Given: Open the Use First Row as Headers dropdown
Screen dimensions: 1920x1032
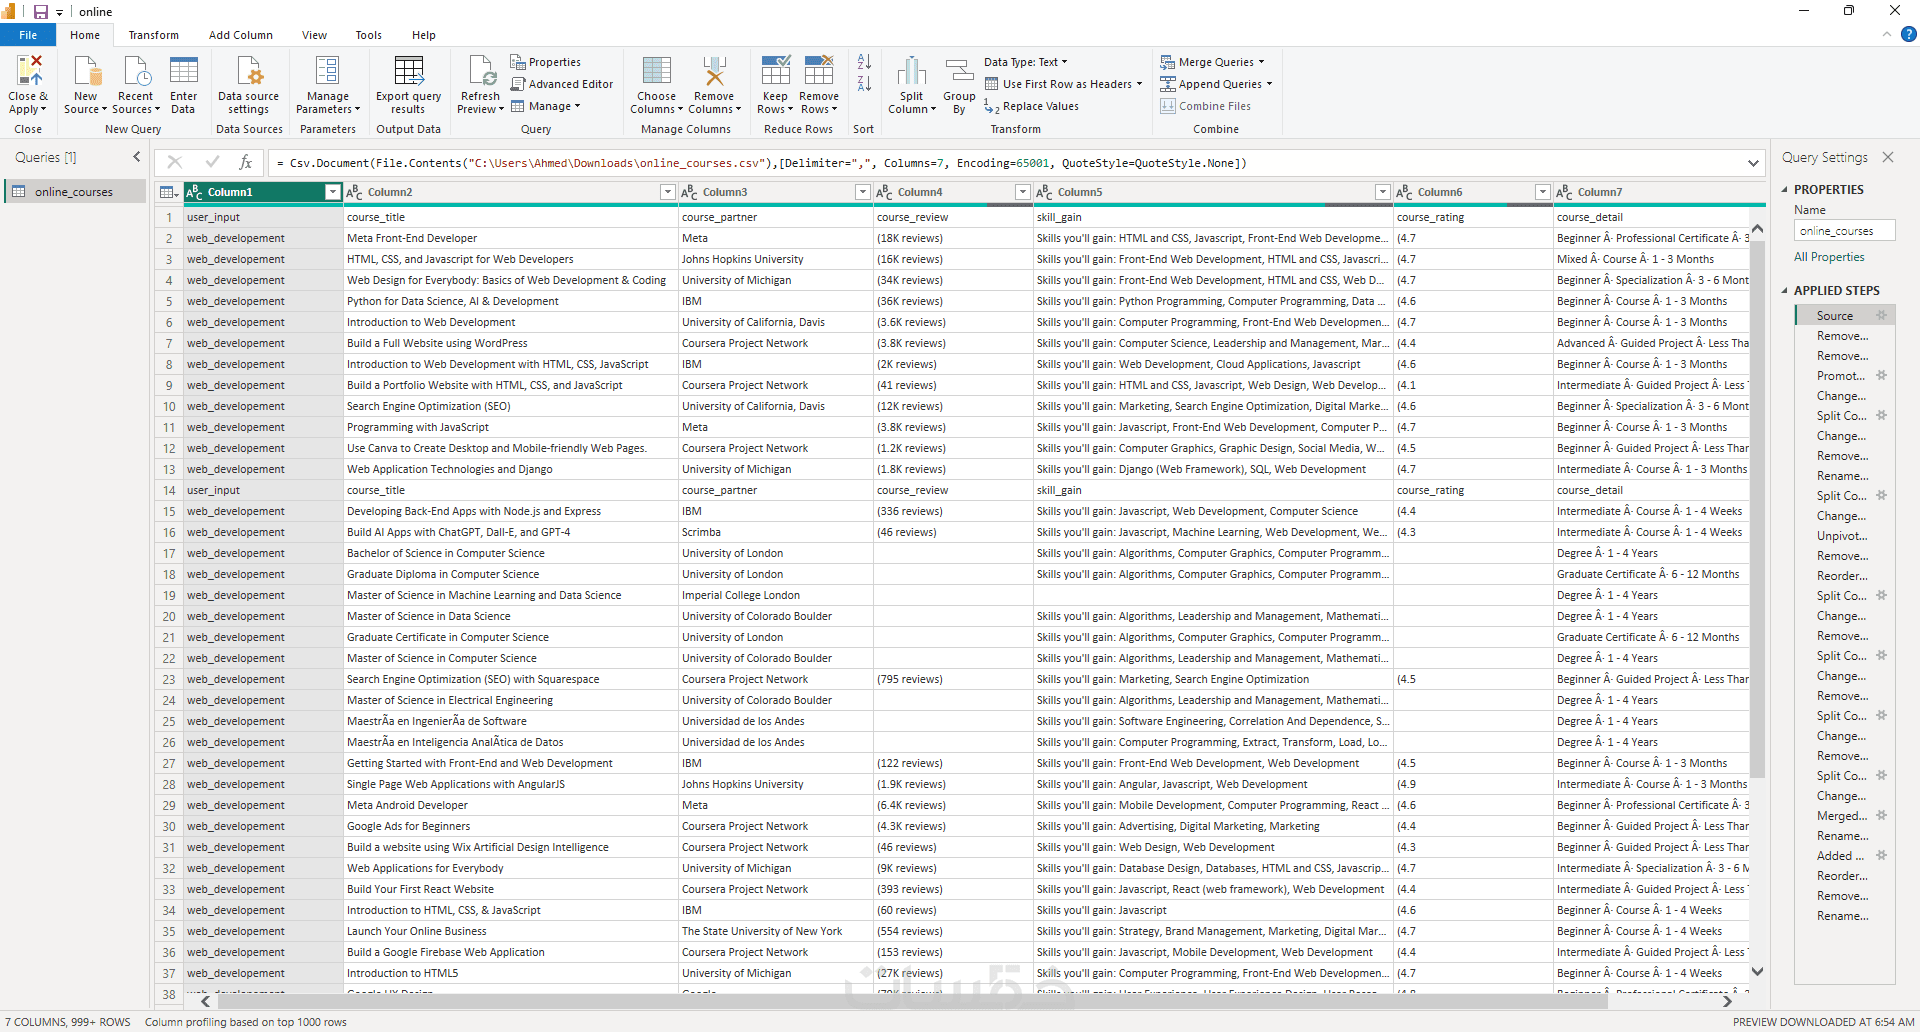Looking at the screenshot, I should pos(1063,84).
